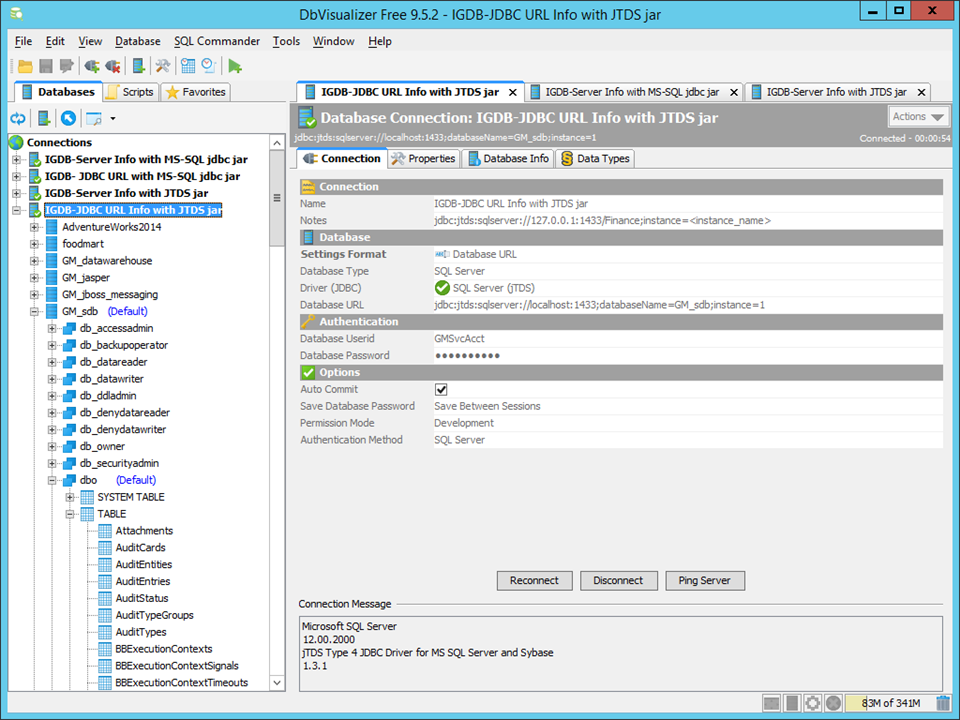Toggle the Auto Commit checkbox
Image resolution: width=960 pixels, height=720 pixels.
pos(441,389)
